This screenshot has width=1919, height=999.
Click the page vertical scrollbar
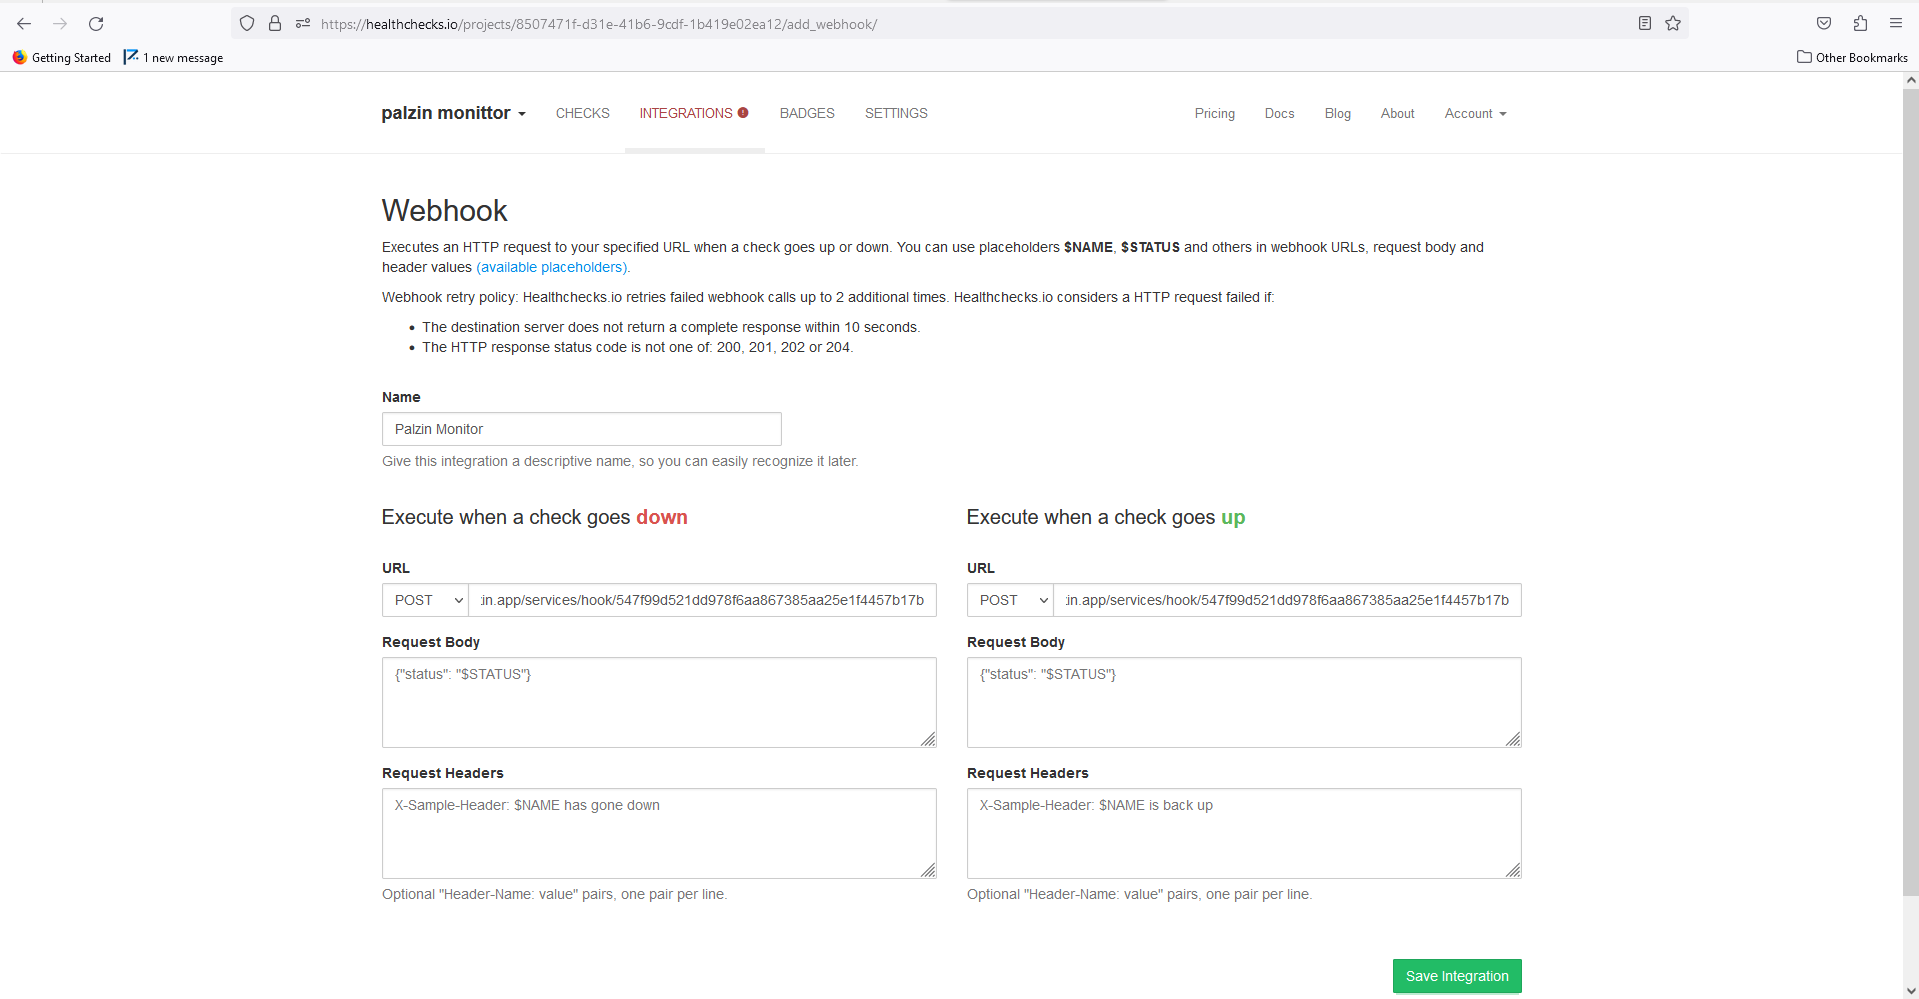pyautogui.click(x=1911, y=490)
